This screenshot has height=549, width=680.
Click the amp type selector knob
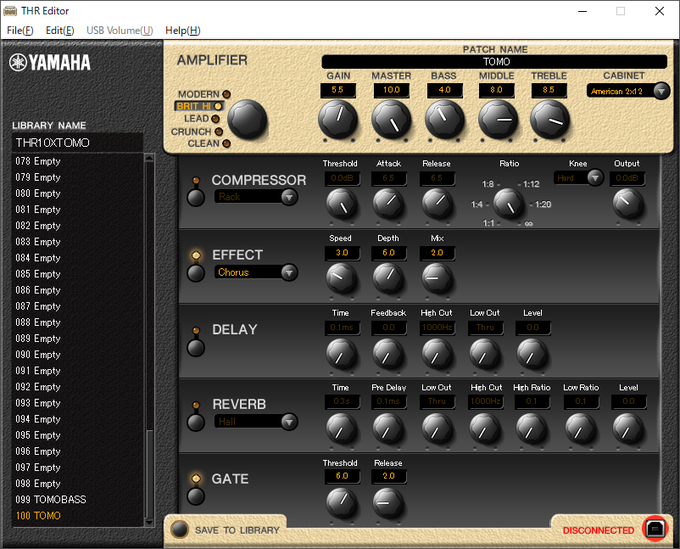tap(247, 119)
